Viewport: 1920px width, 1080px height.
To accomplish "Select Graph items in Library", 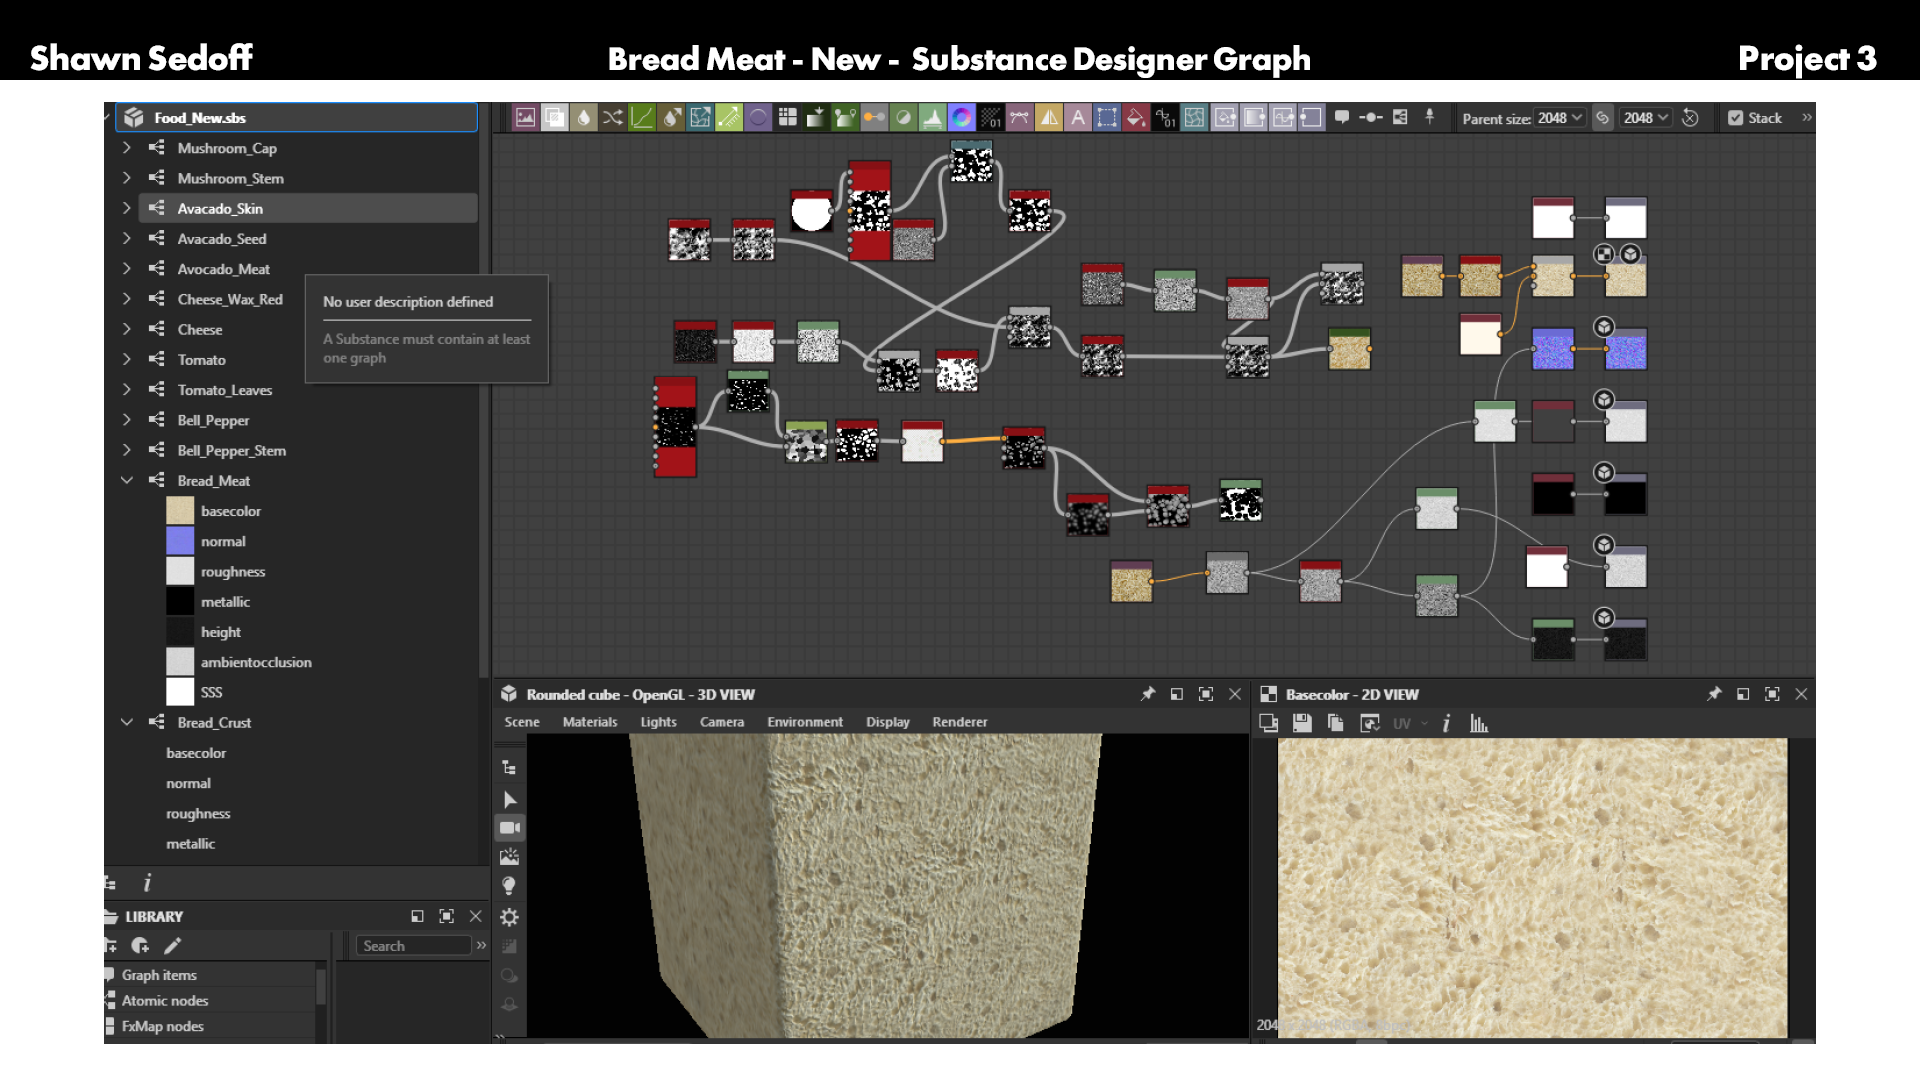I will coord(159,975).
